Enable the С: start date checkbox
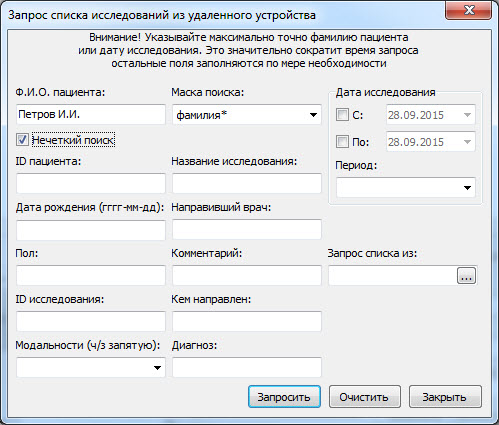Image resolution: width=499 pixels, height=425 pixels. 342,115
